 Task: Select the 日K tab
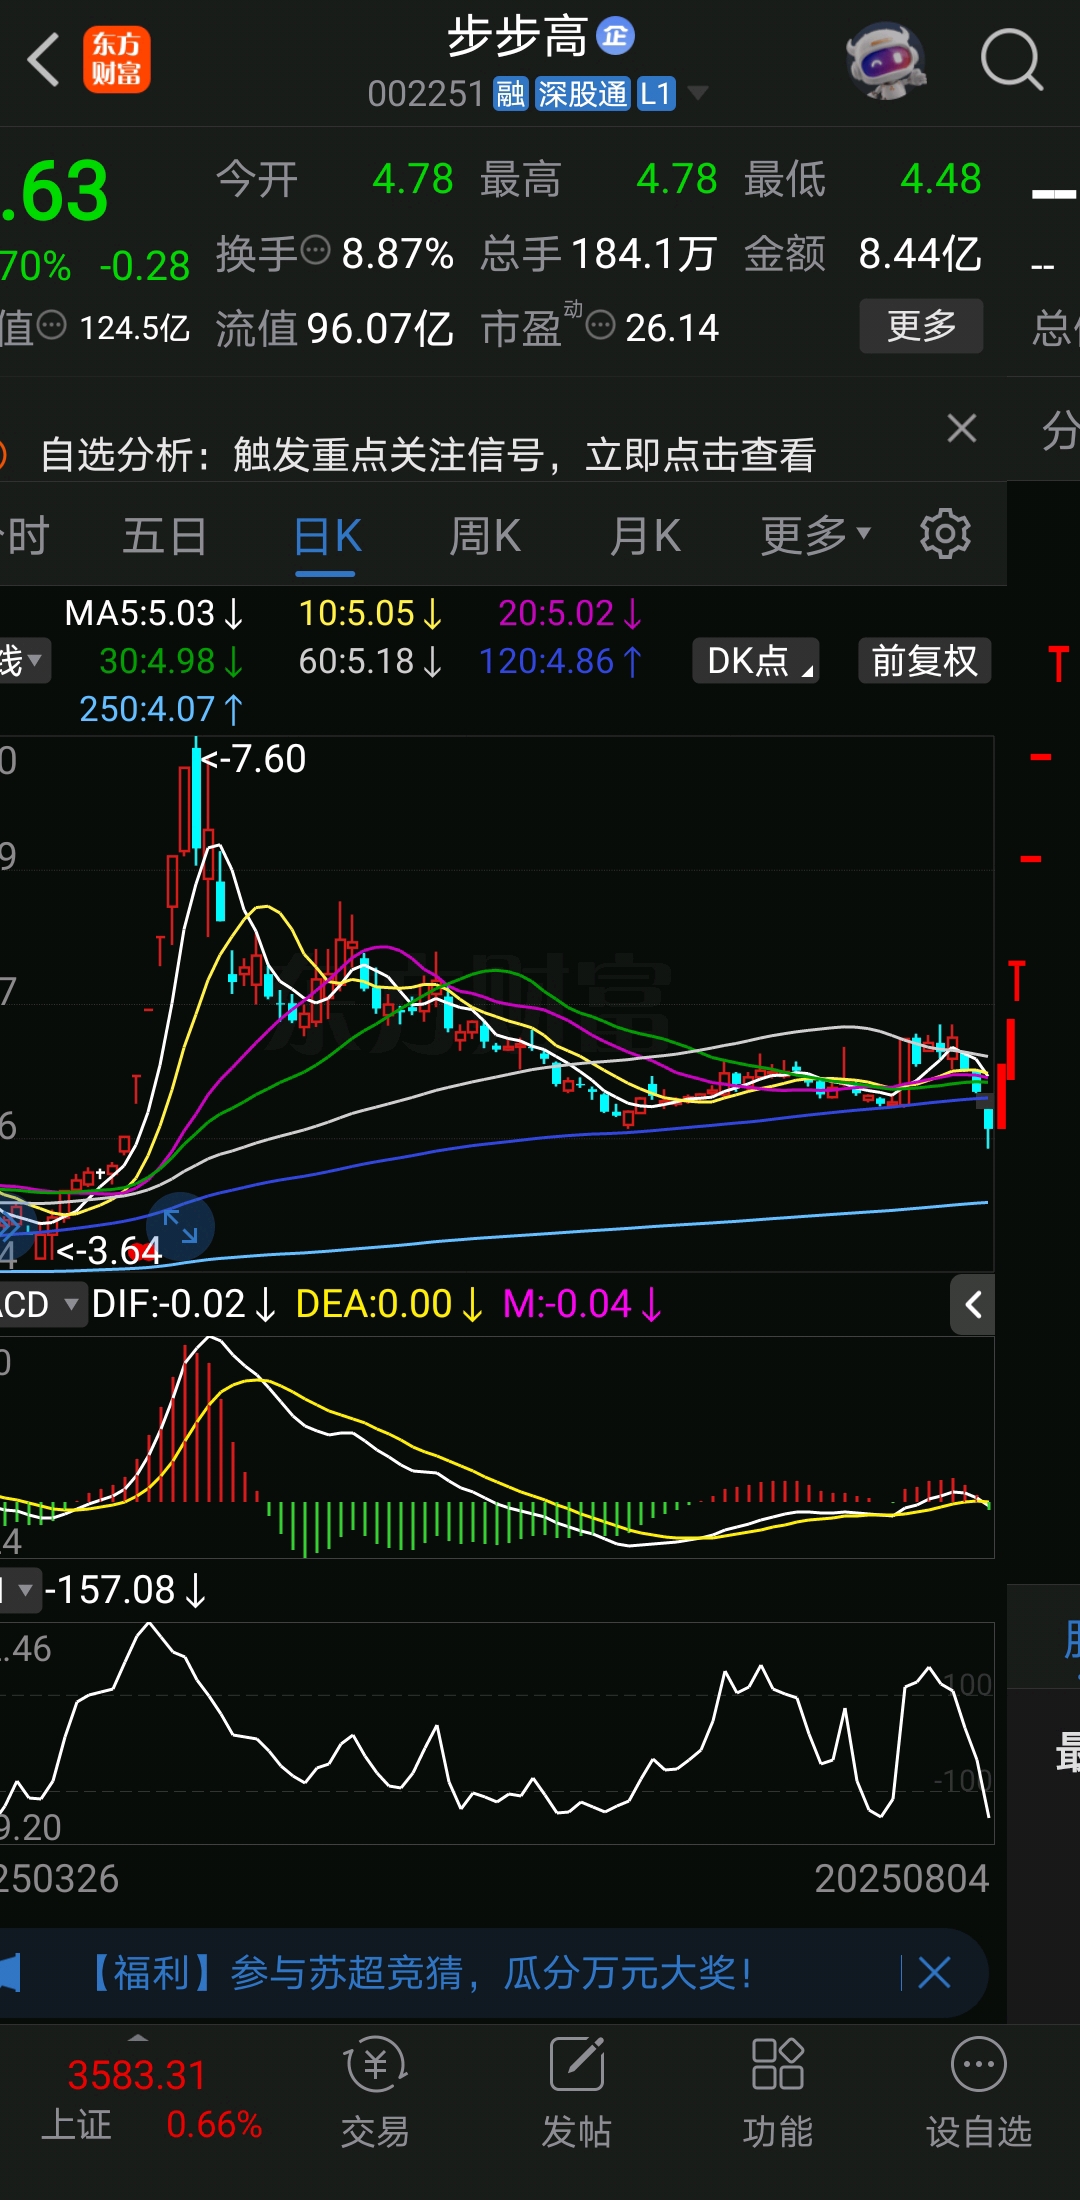pos(327,536)
